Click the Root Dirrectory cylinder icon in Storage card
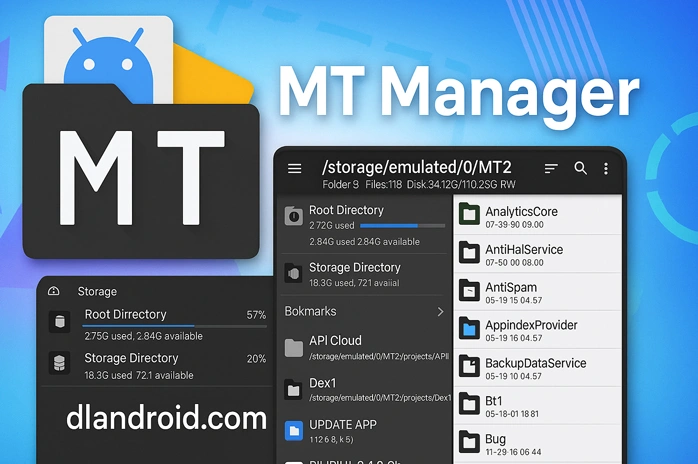698x464 pixels. 60,322
